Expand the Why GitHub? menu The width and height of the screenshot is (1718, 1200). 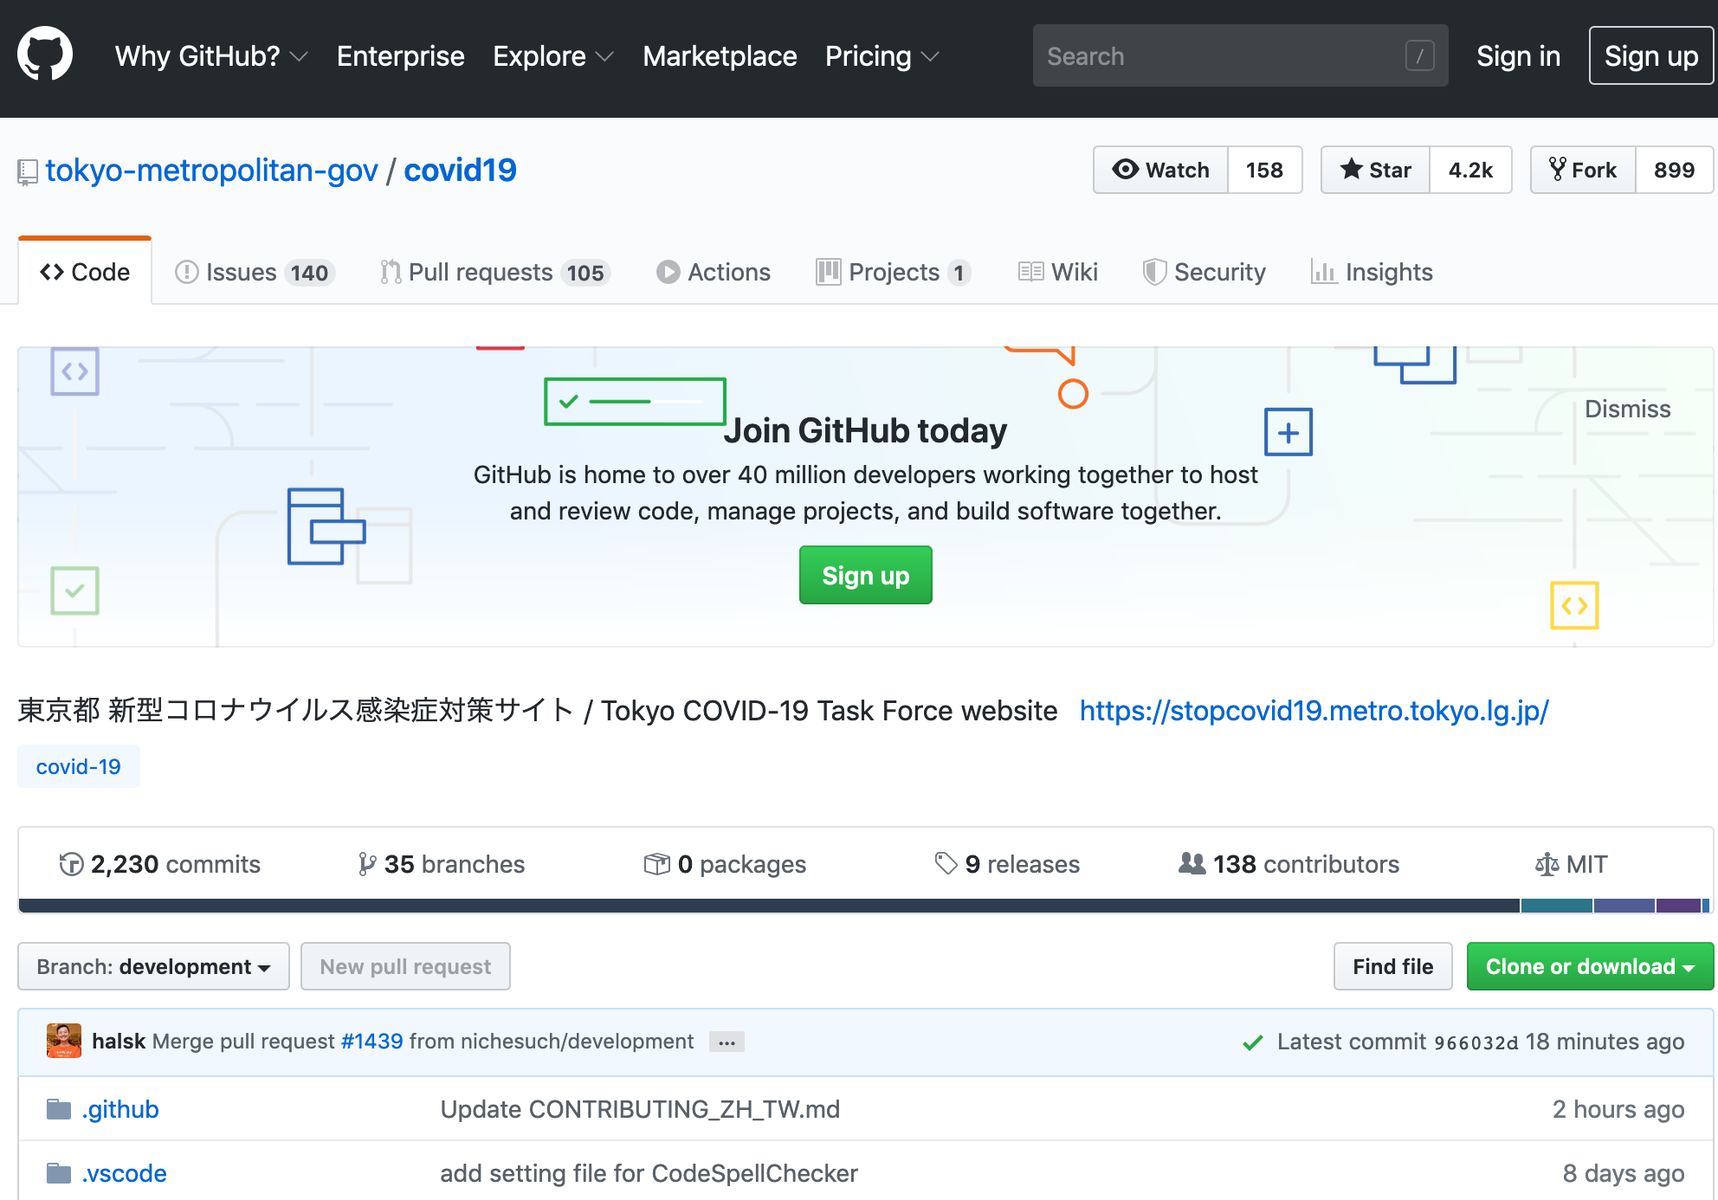(211, 56)
